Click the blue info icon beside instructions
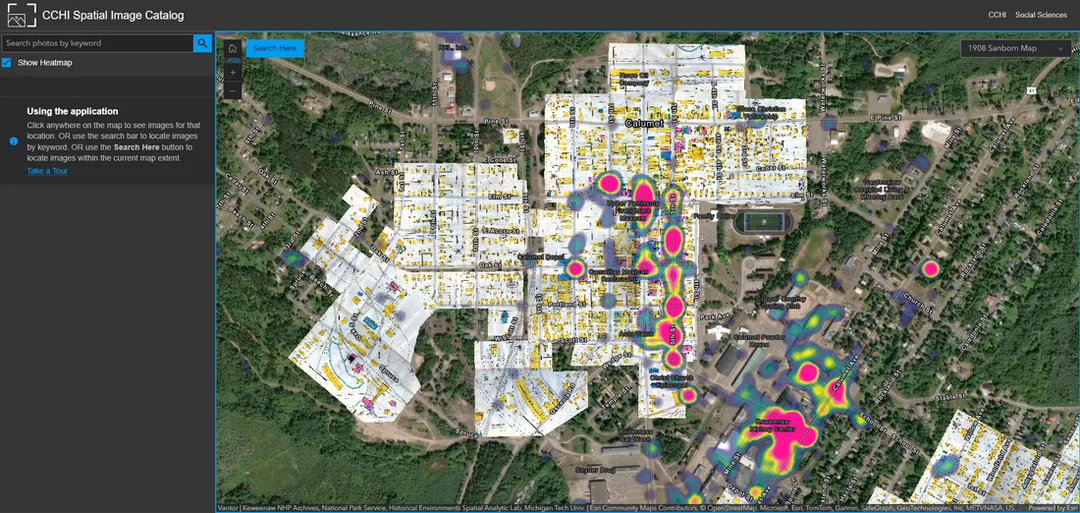The image size is (1080, 513). point(14,141)
